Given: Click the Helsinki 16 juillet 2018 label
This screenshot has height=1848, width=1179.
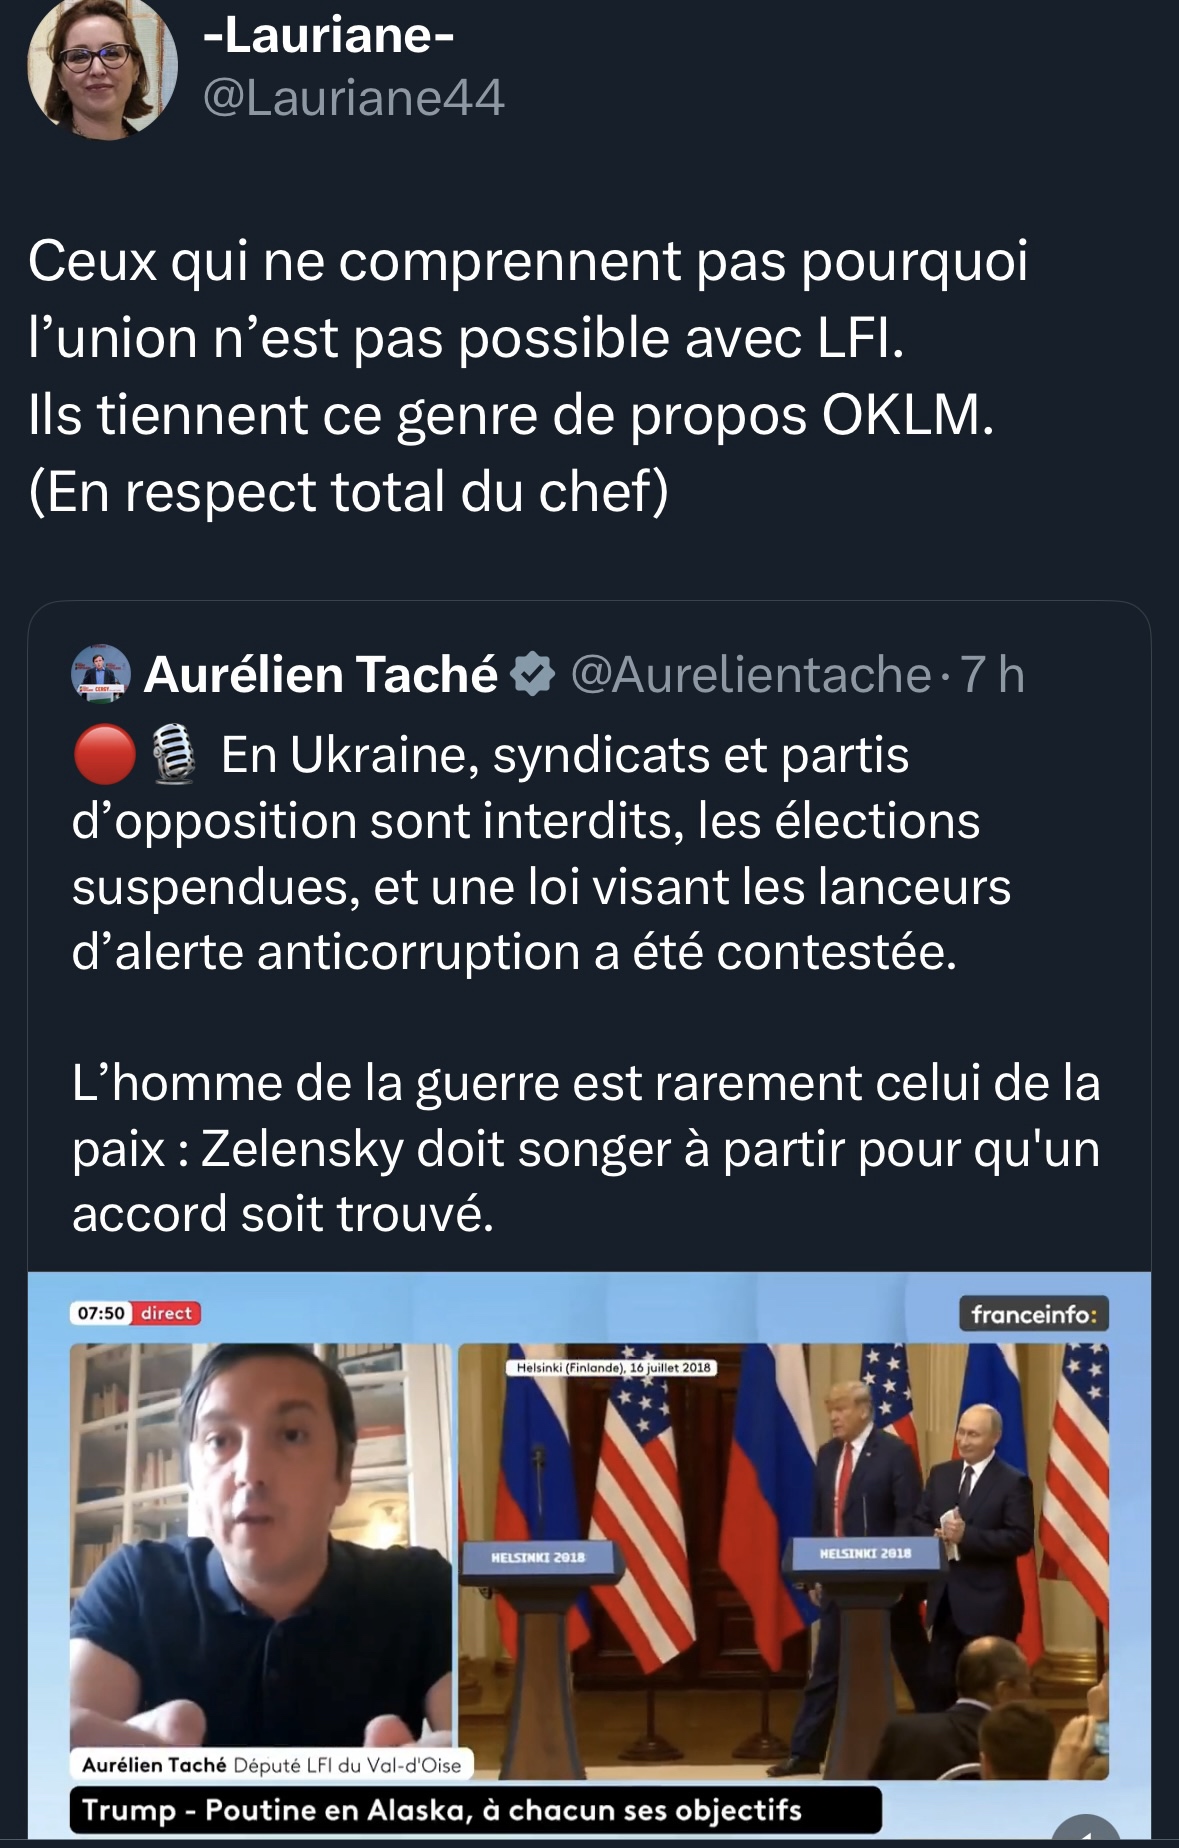Looking at the screenshot, I should point(613,1367).
